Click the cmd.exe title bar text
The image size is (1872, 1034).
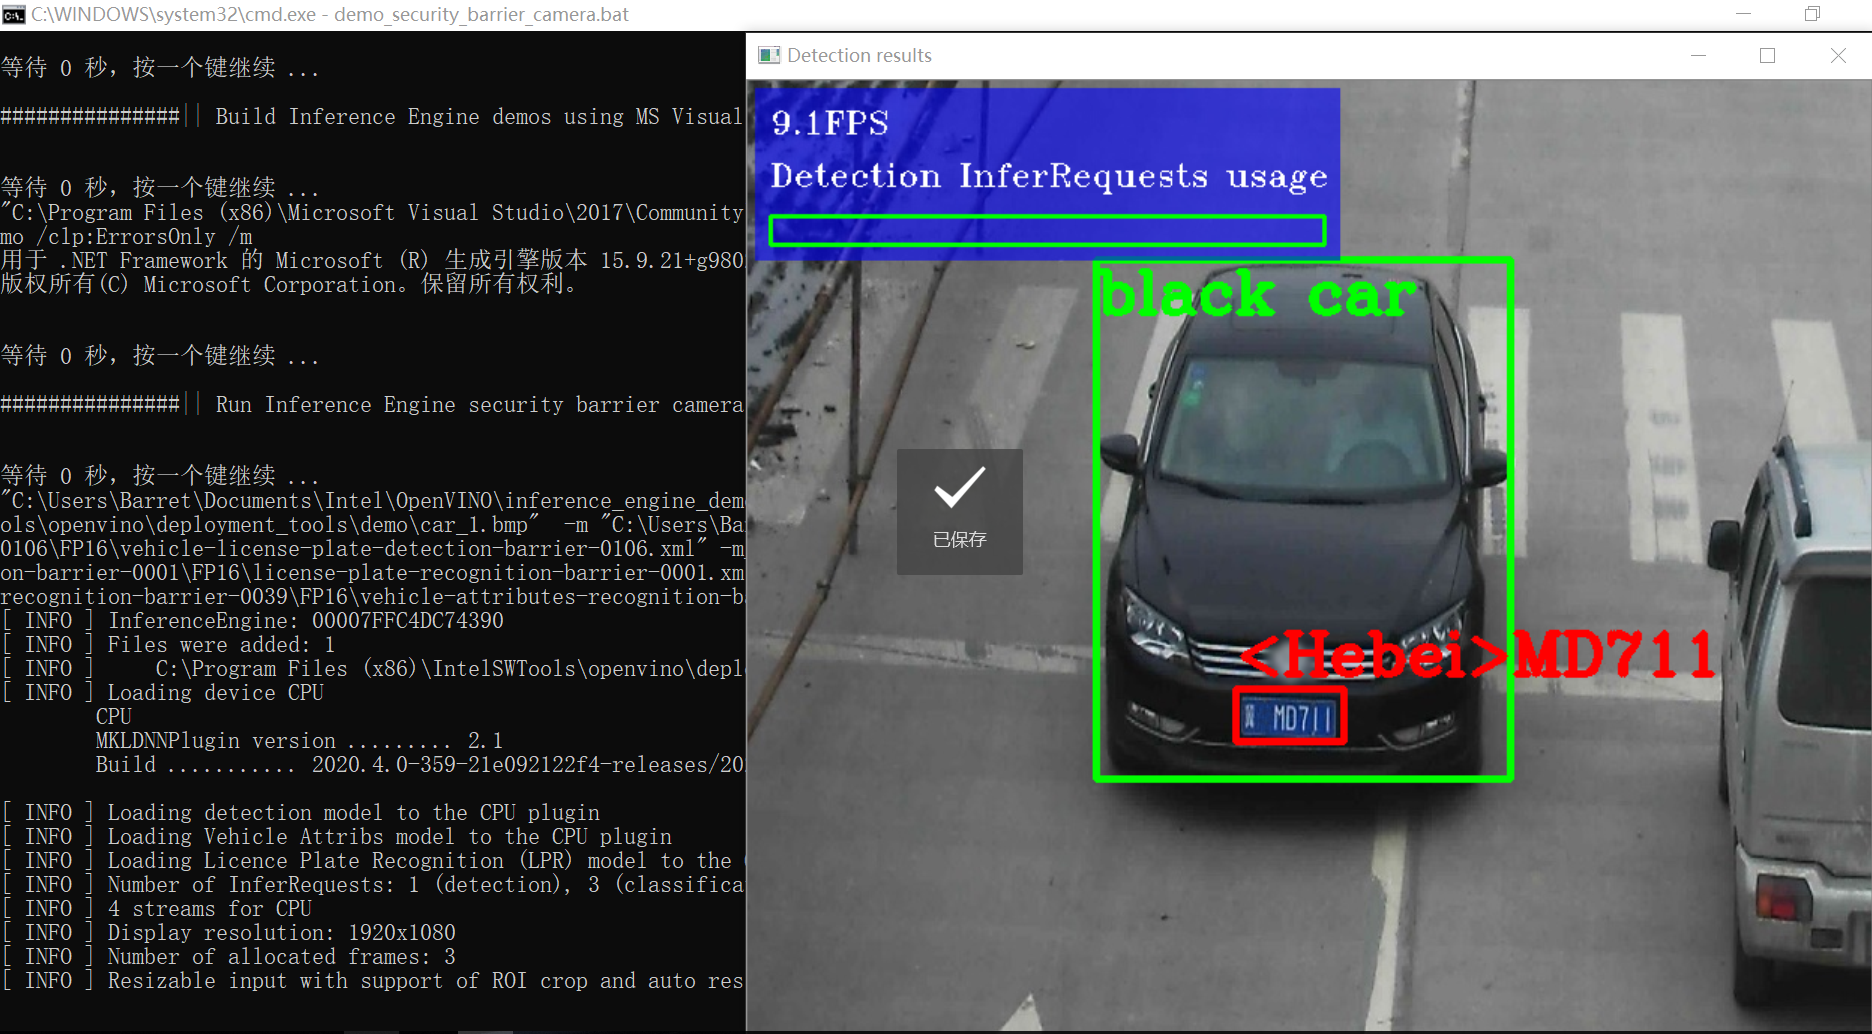tap(330, 15)
